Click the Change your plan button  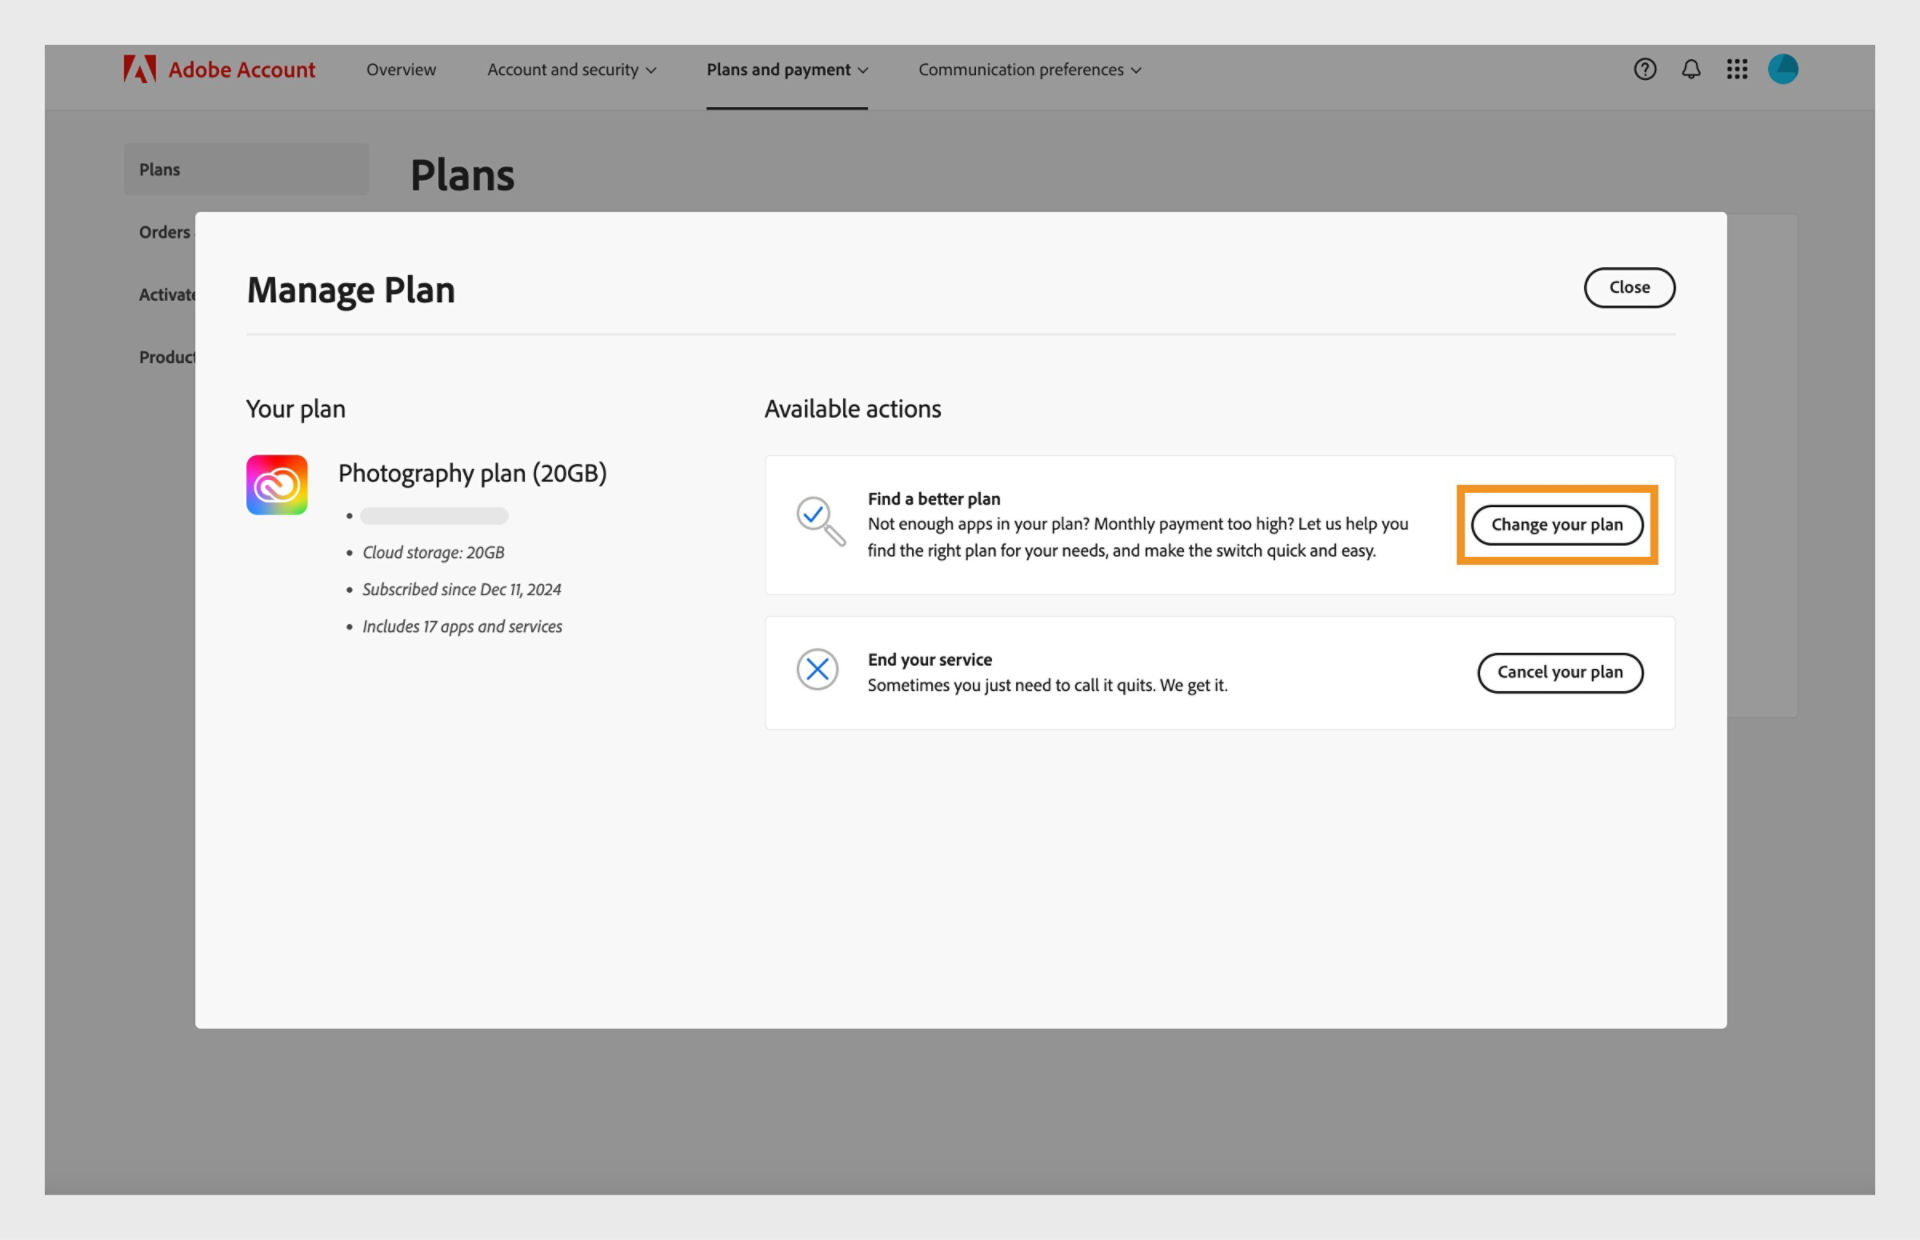point(1558,523)
